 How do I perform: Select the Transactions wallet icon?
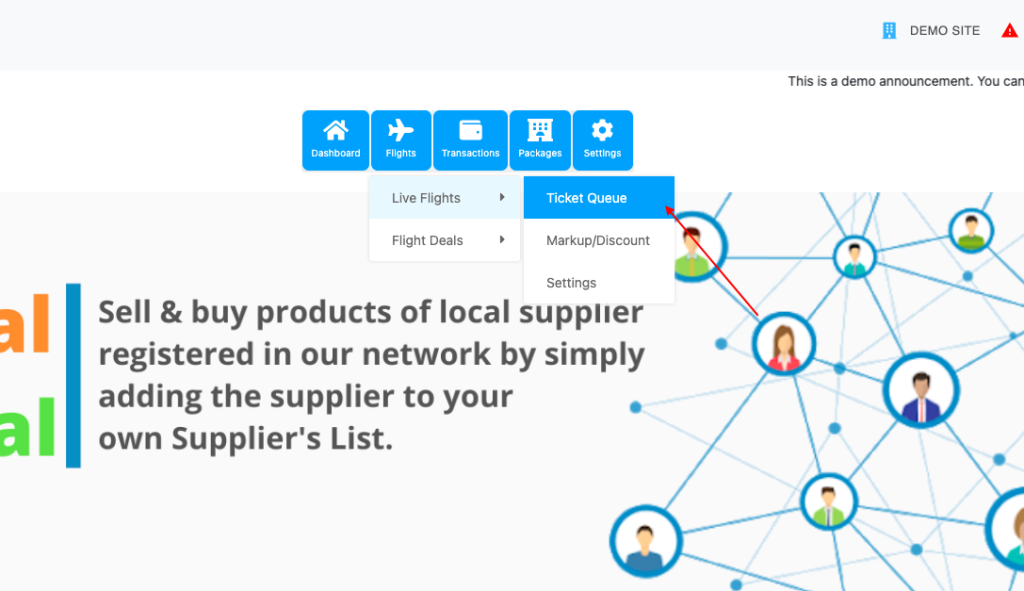pyautogui.click(x=470, y=131)
